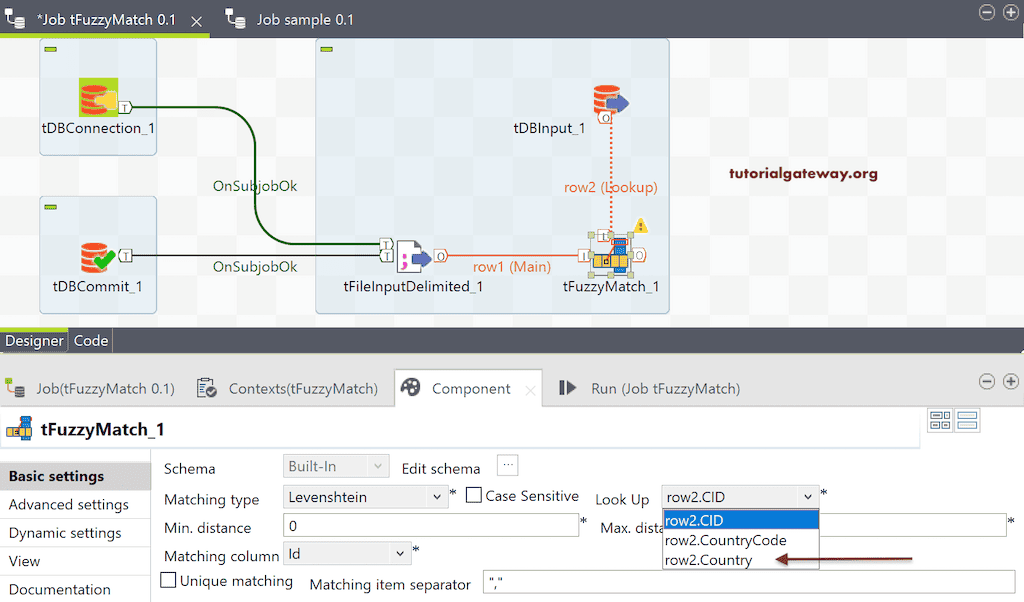The height and width of the screenshot is (602, 1024).
Task: Click the Run tab's play icon
Action: [x=565, y=388]
